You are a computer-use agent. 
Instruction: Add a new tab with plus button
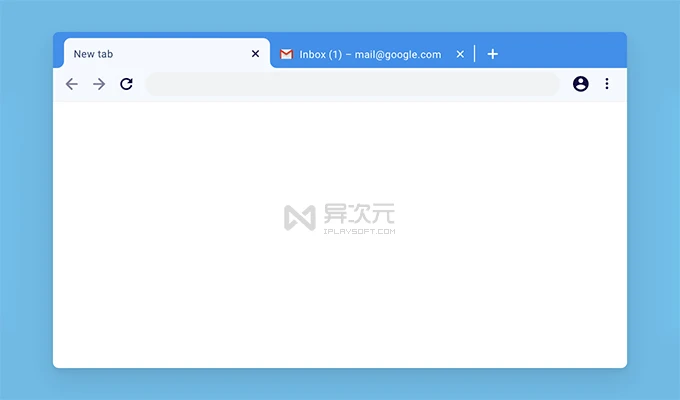(x=492, y=54)
